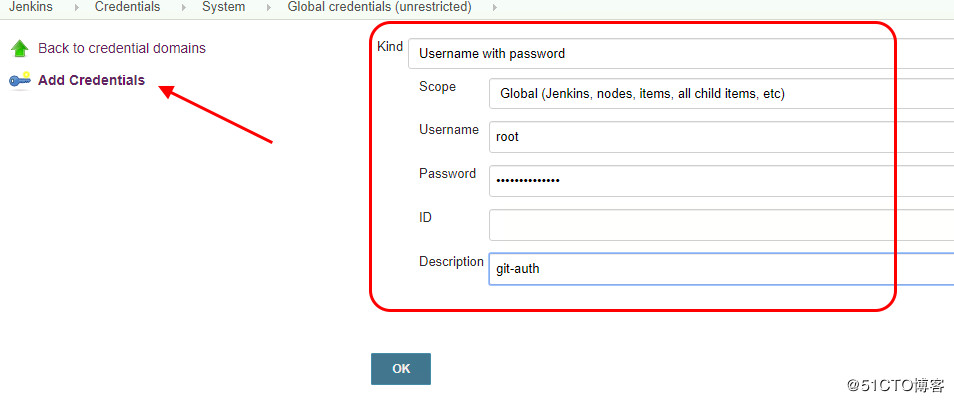Click the empty ID input field
The image size is (954, 402).
pyautogui.click(x=720, y=225)
